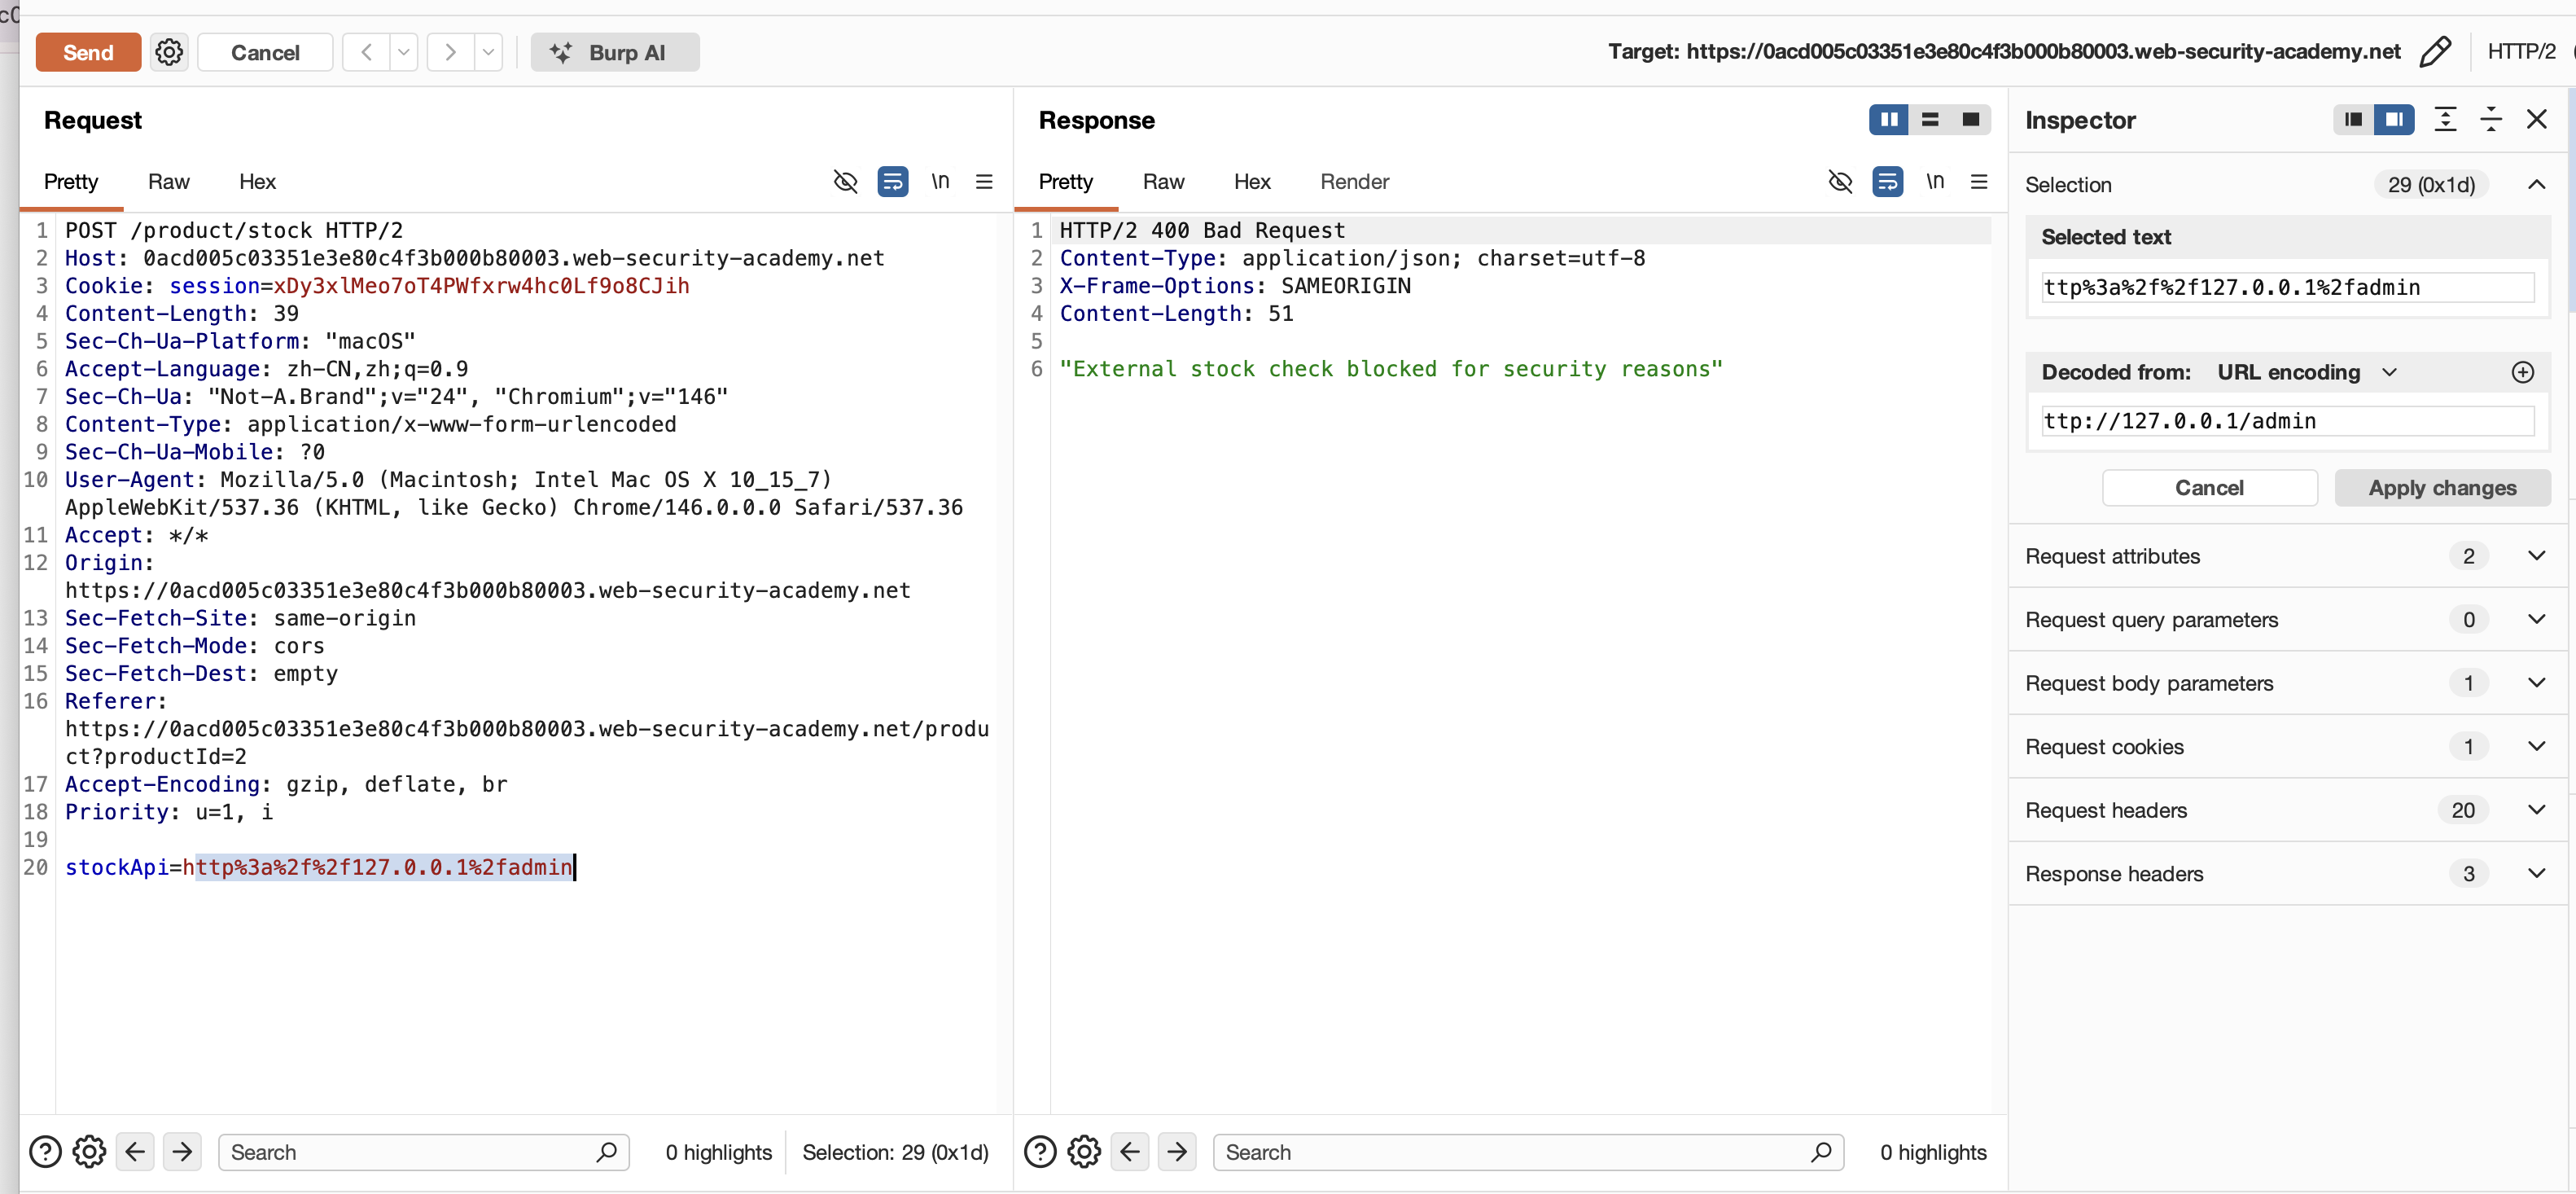
Task: Toggle line wrap button in Response panel
Action: point(1887,182)
